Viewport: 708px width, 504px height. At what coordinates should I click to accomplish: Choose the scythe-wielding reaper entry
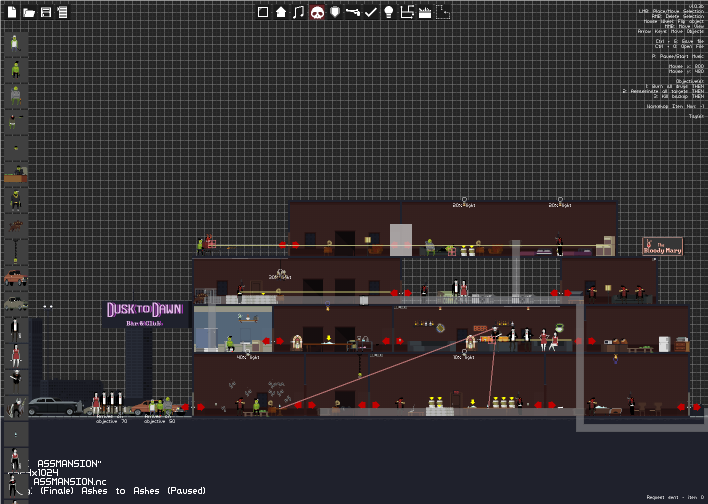coord(16,408)
